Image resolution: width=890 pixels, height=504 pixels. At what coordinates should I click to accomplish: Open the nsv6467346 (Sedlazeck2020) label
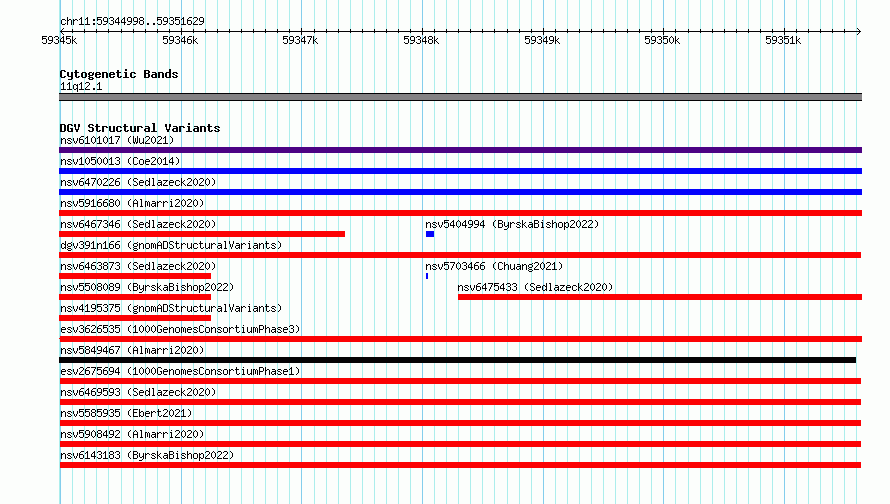(138, 224)
